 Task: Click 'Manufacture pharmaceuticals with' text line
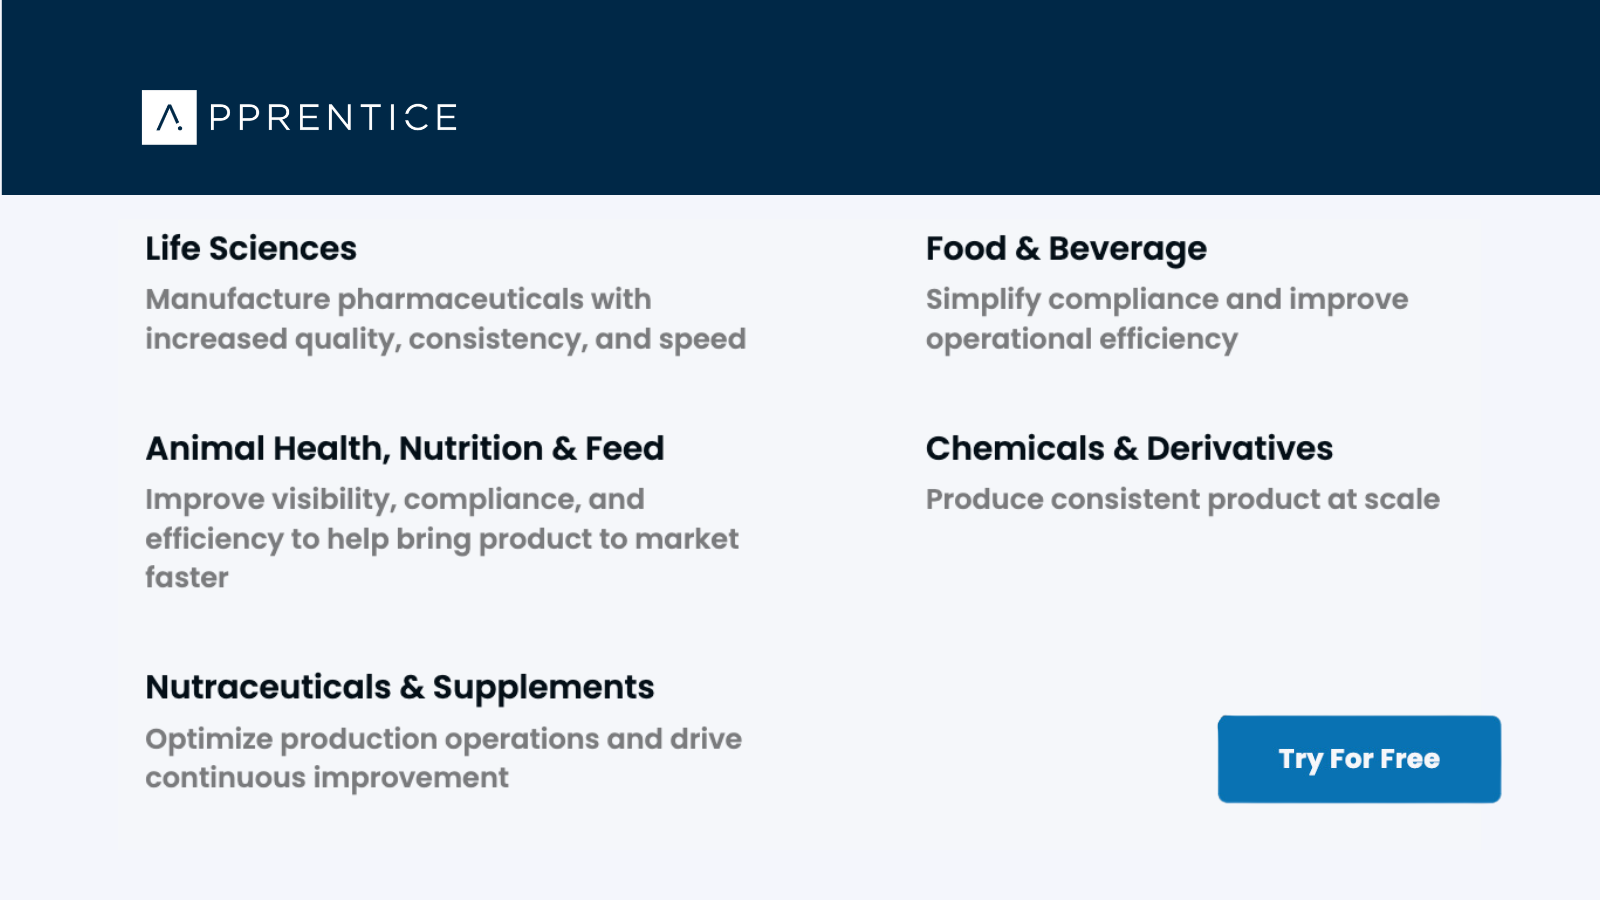(x=398, y=299)
